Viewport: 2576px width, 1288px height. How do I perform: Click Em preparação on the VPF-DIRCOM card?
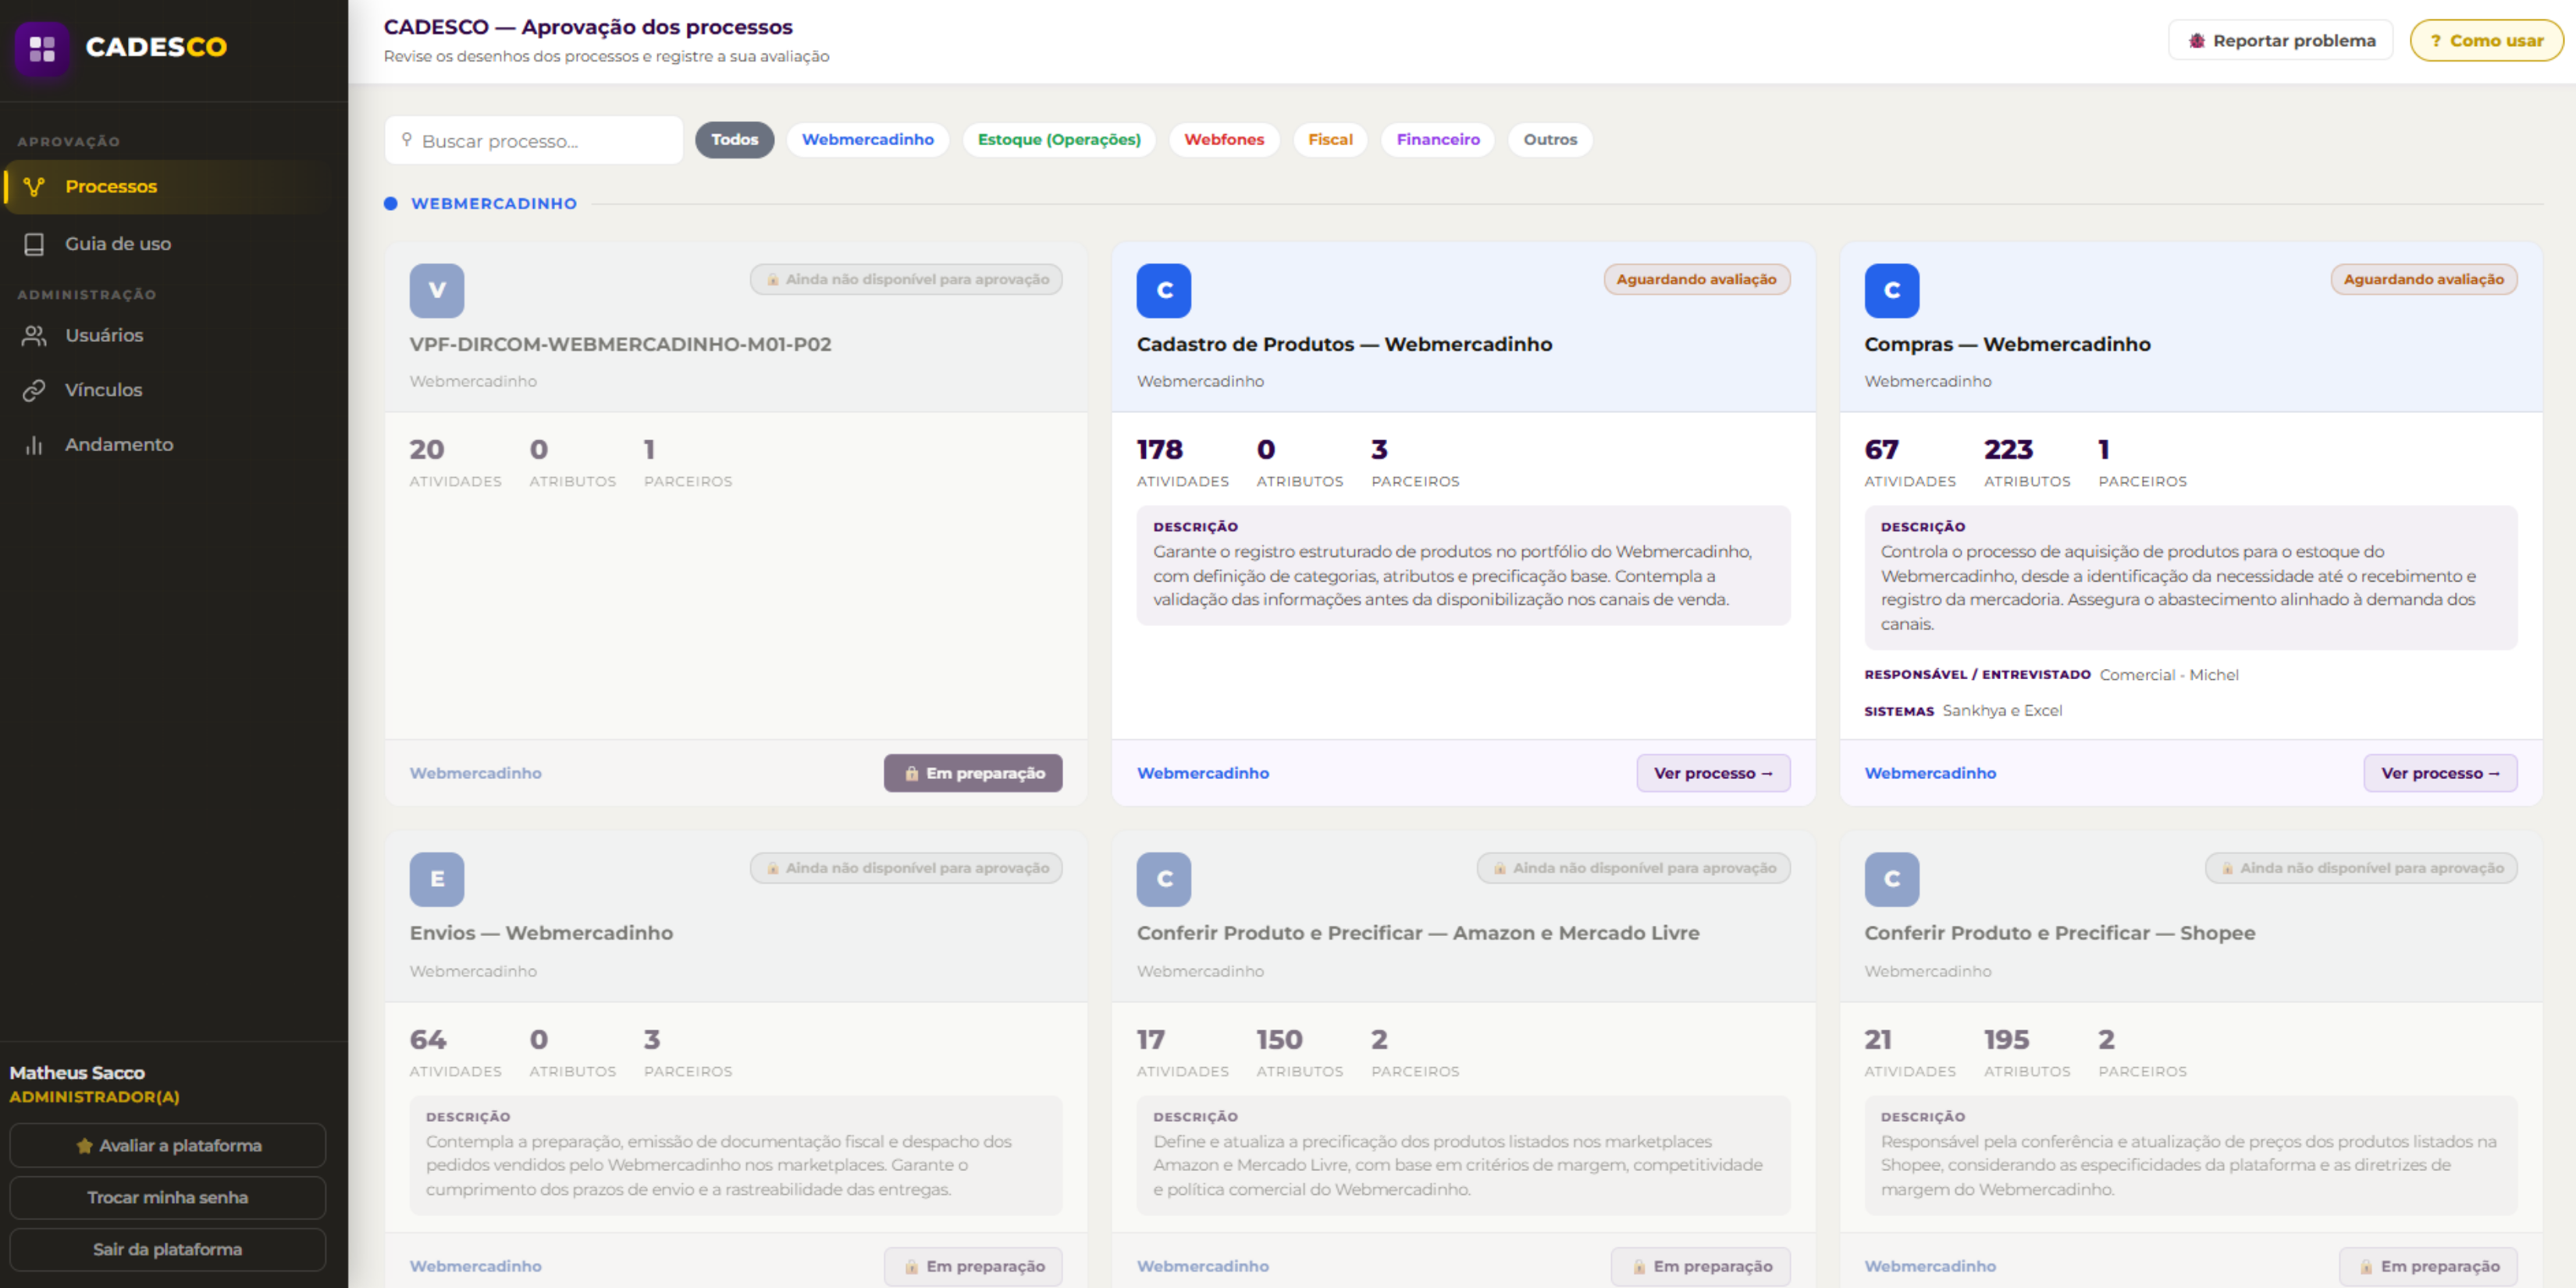tap(972, 773)
